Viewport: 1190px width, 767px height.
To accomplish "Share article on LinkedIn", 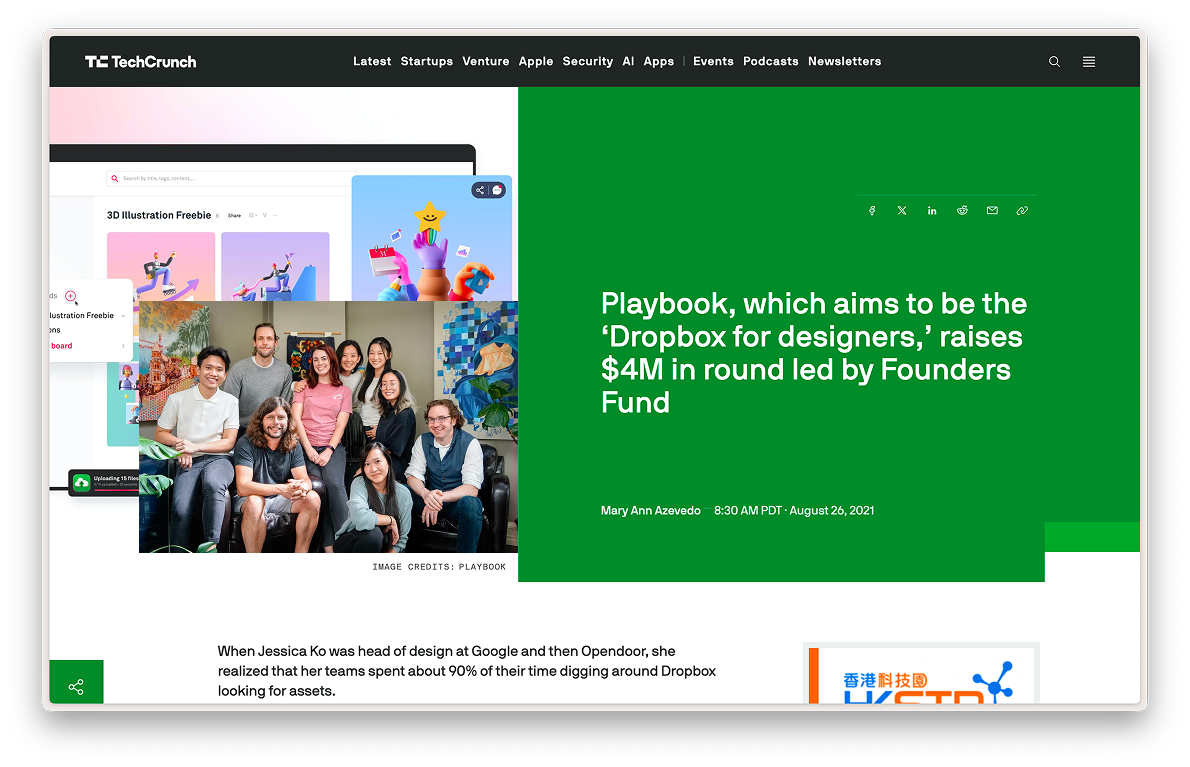I will (x=932, y=211).
